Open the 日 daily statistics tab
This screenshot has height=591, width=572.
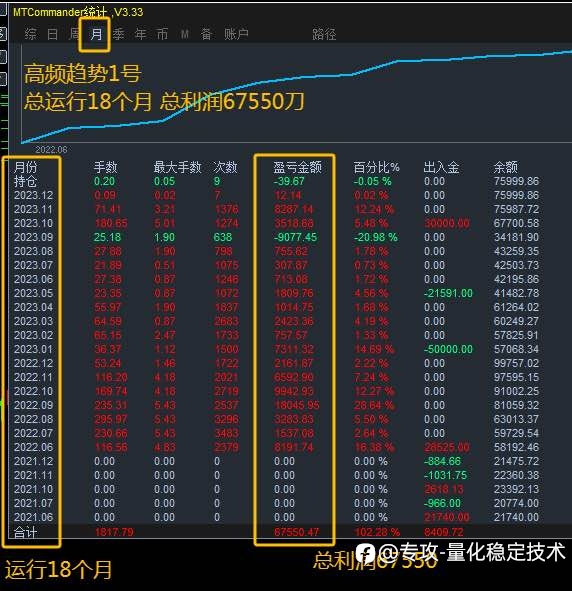tap(52, 34)
